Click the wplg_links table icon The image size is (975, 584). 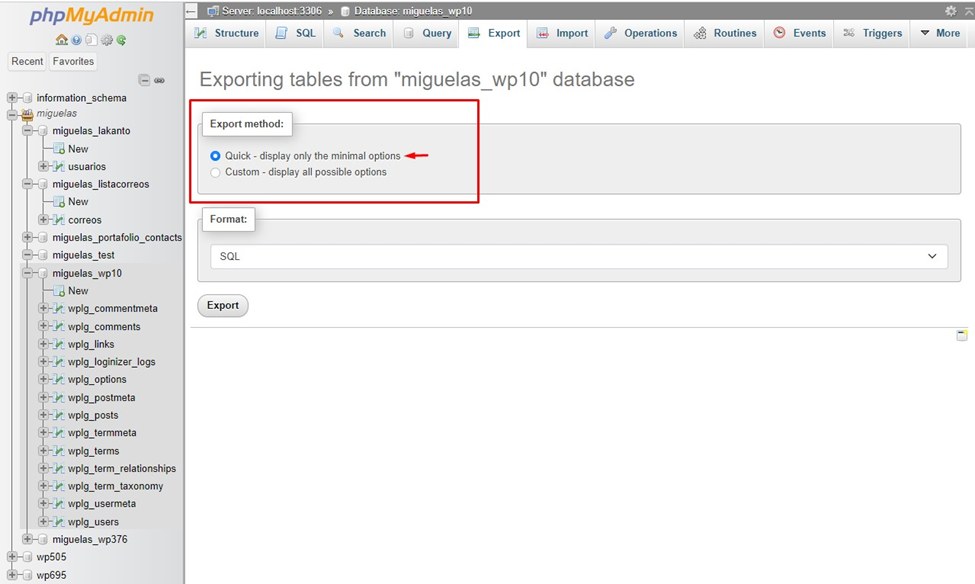[59, 344]
